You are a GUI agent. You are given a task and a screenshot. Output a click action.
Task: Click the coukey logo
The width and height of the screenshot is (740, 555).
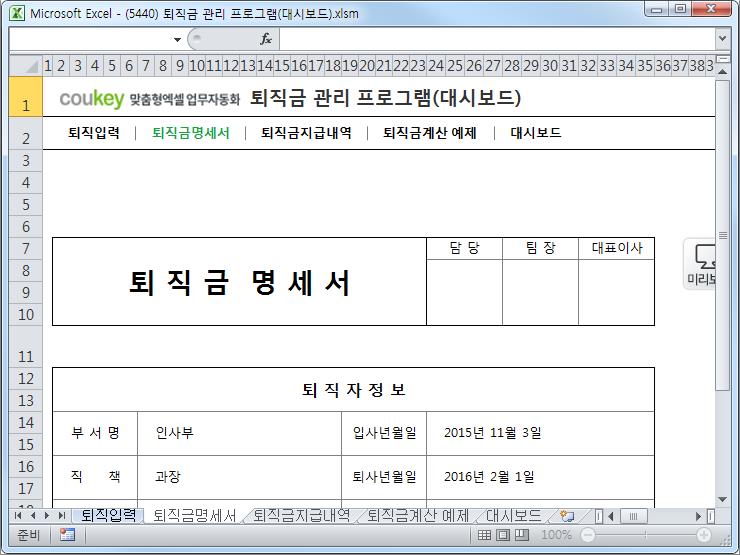pos(92,99)
